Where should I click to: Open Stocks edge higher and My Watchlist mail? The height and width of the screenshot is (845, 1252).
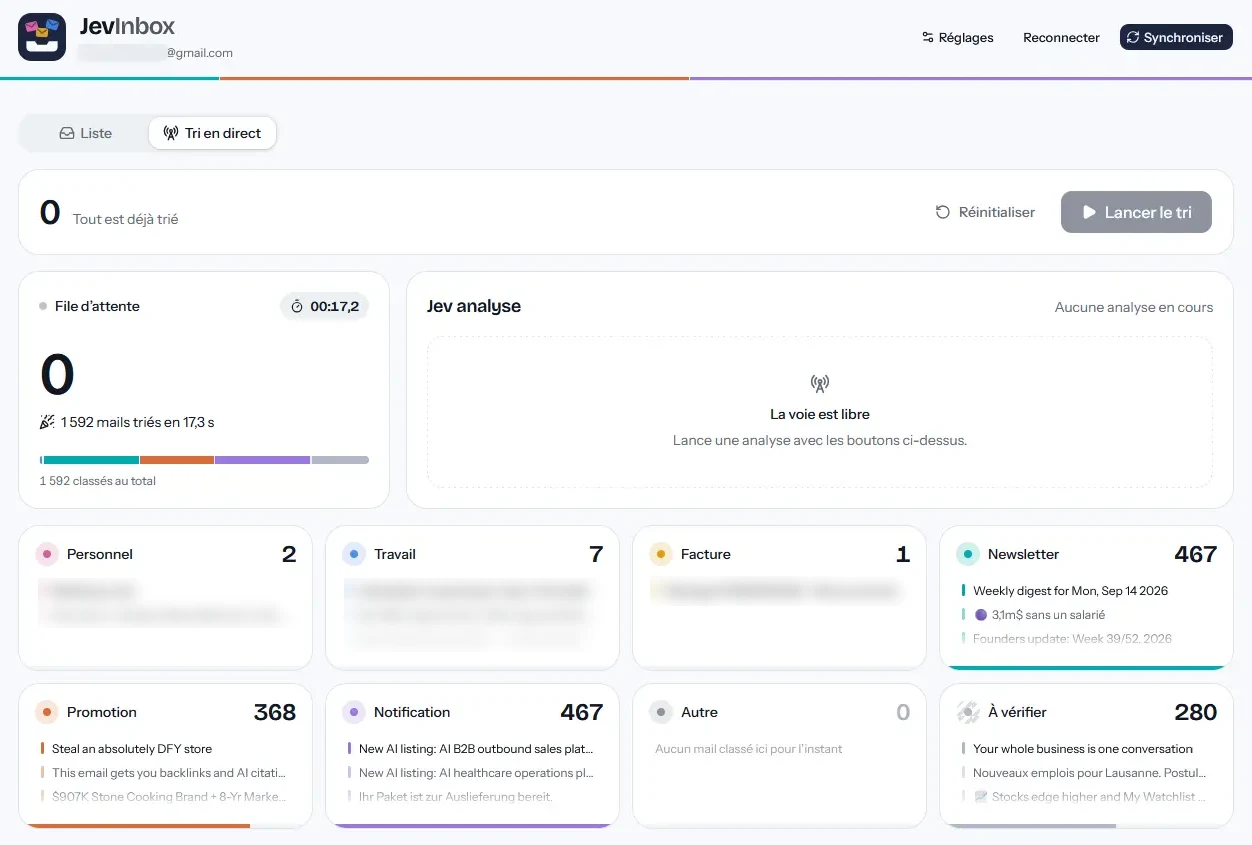pos(1089,797)
